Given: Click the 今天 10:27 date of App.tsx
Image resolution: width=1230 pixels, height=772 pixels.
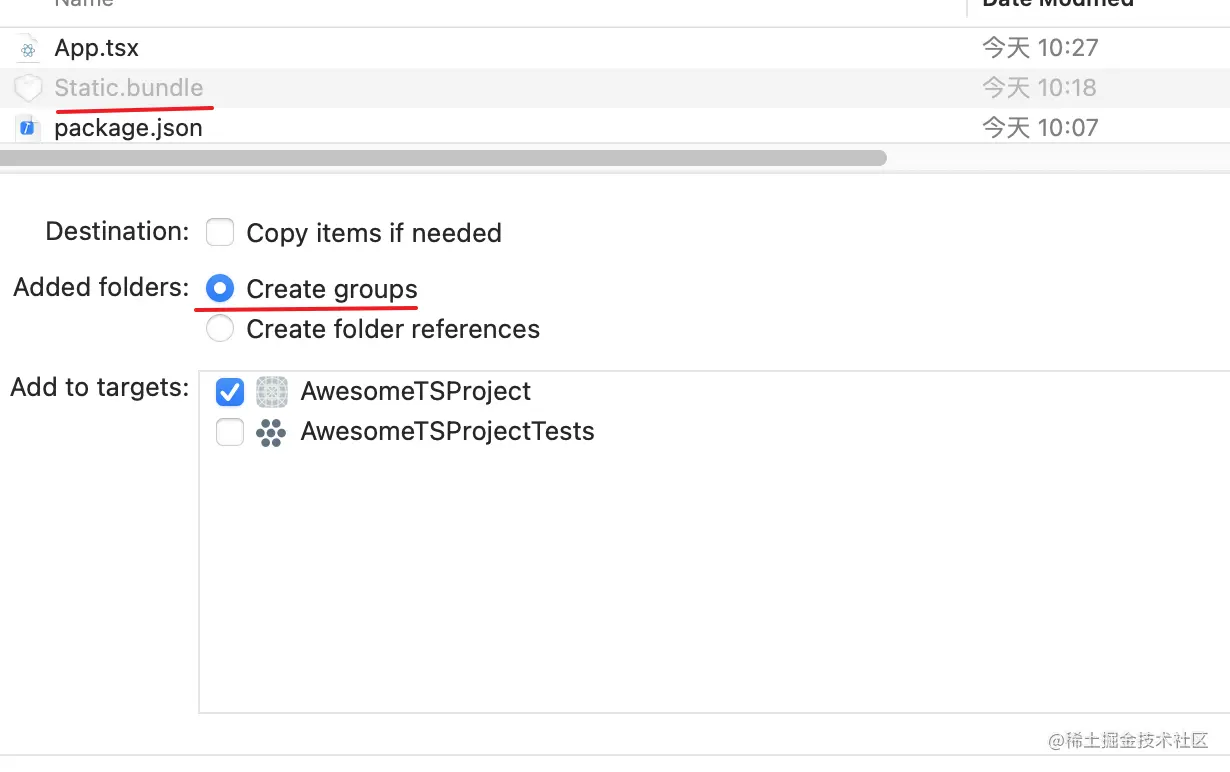Looking at the screenshot, I should pyautogui.click(x=1040, y=48).
